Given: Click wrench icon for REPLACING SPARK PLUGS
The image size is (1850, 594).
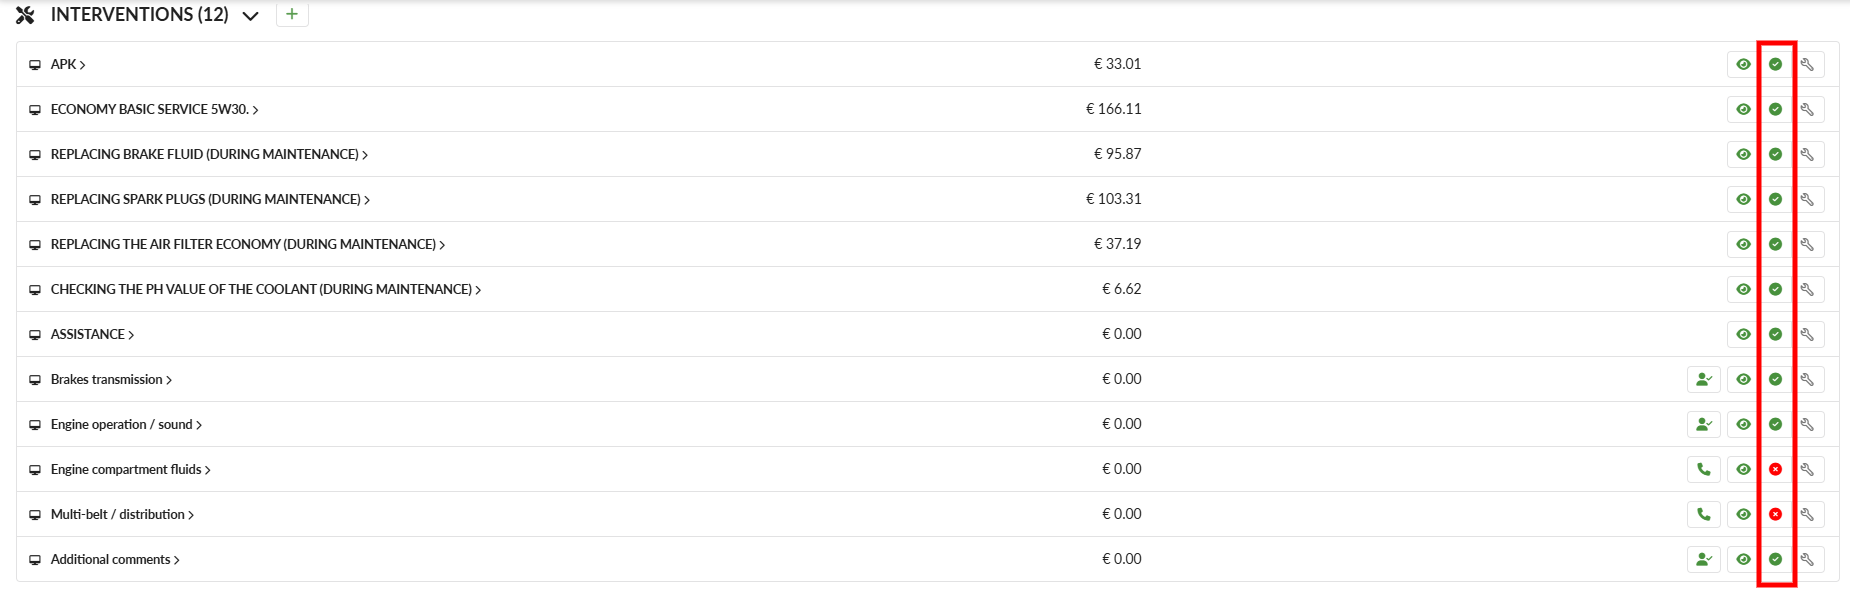Looking at the screenshot, I should tap(1807, 199).
